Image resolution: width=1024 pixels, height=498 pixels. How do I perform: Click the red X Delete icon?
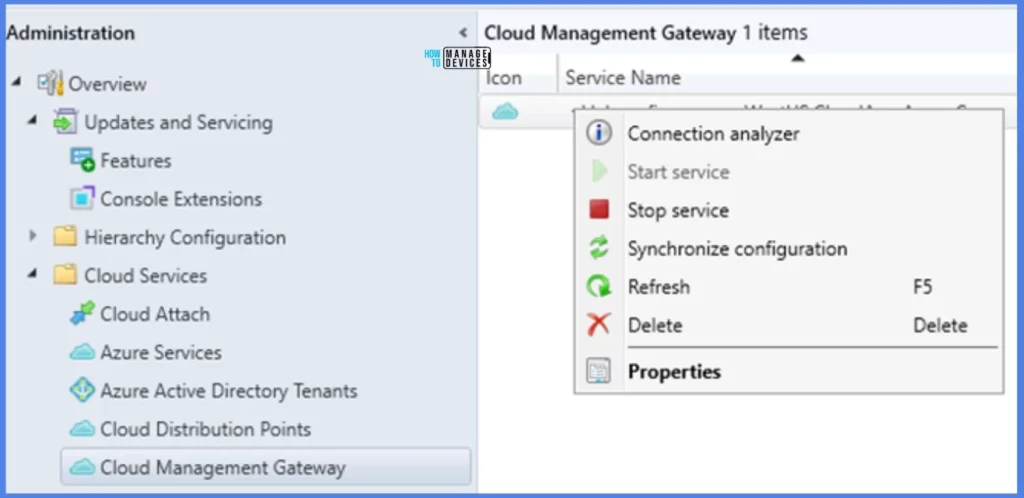[598, 324]
